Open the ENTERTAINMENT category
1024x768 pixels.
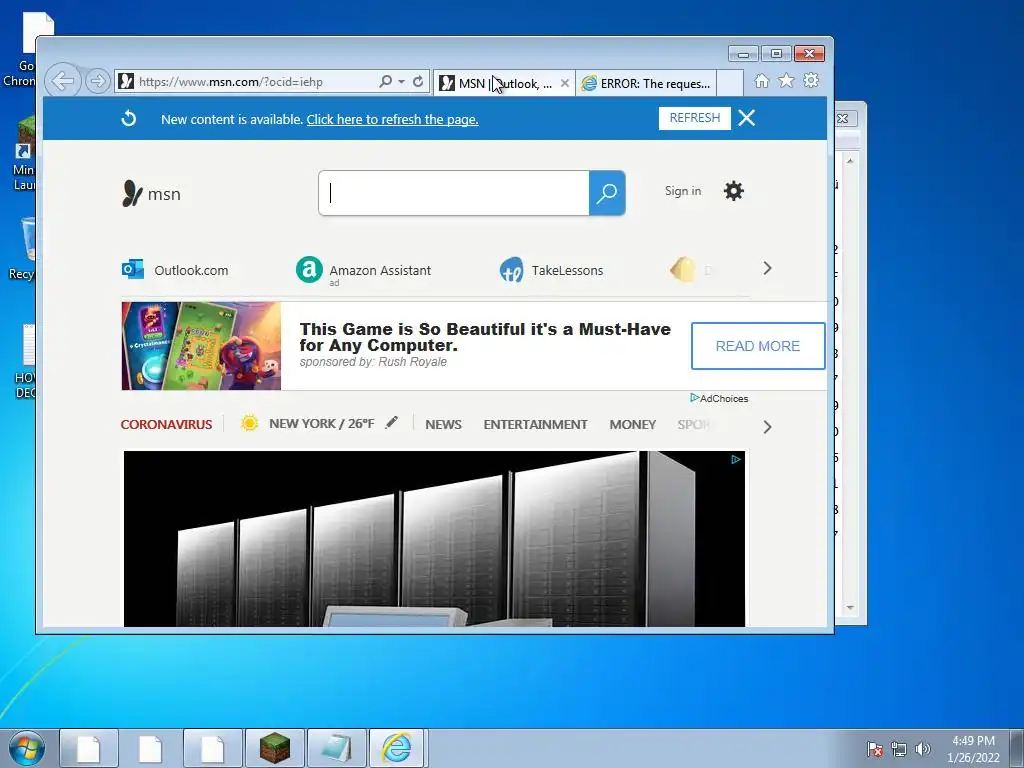coord(536,424)
